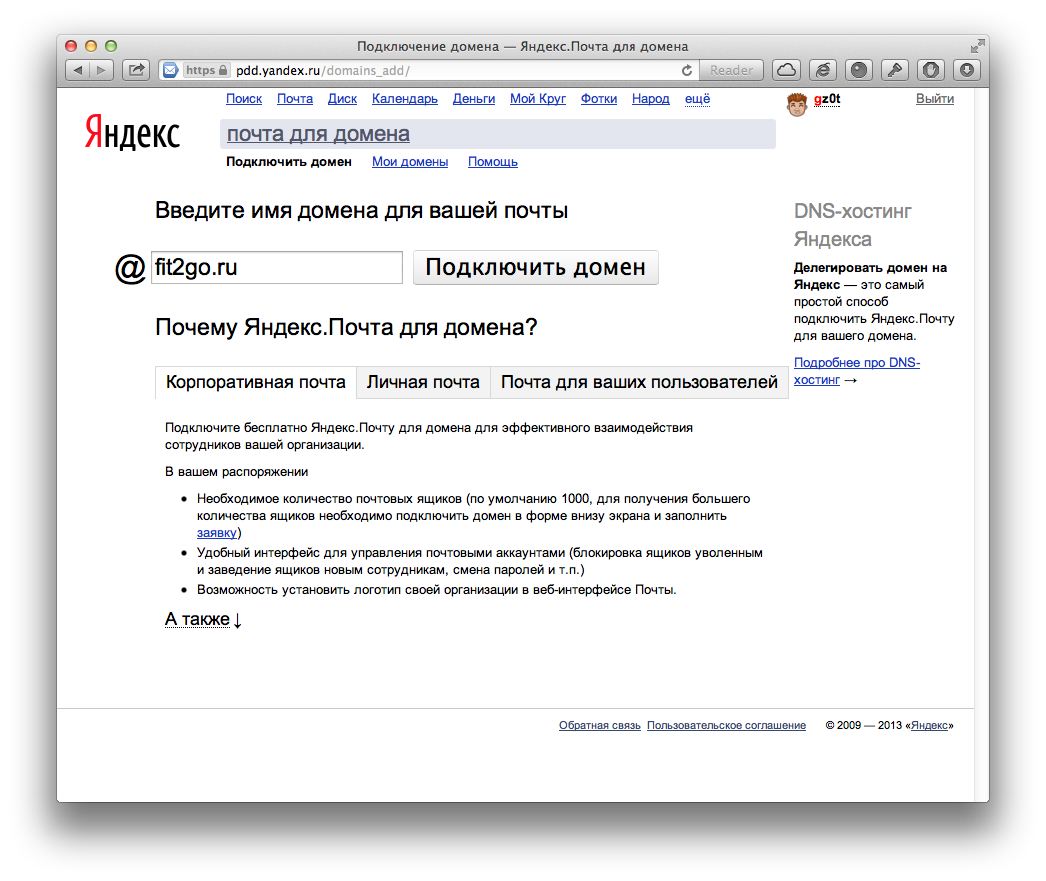1046x881 pixels.
Task: Click Выйти to log out
Action: point(935,99)
